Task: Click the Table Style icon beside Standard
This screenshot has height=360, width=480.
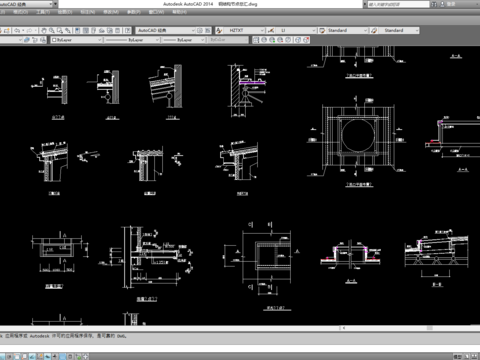Action: tap(322, 30)
